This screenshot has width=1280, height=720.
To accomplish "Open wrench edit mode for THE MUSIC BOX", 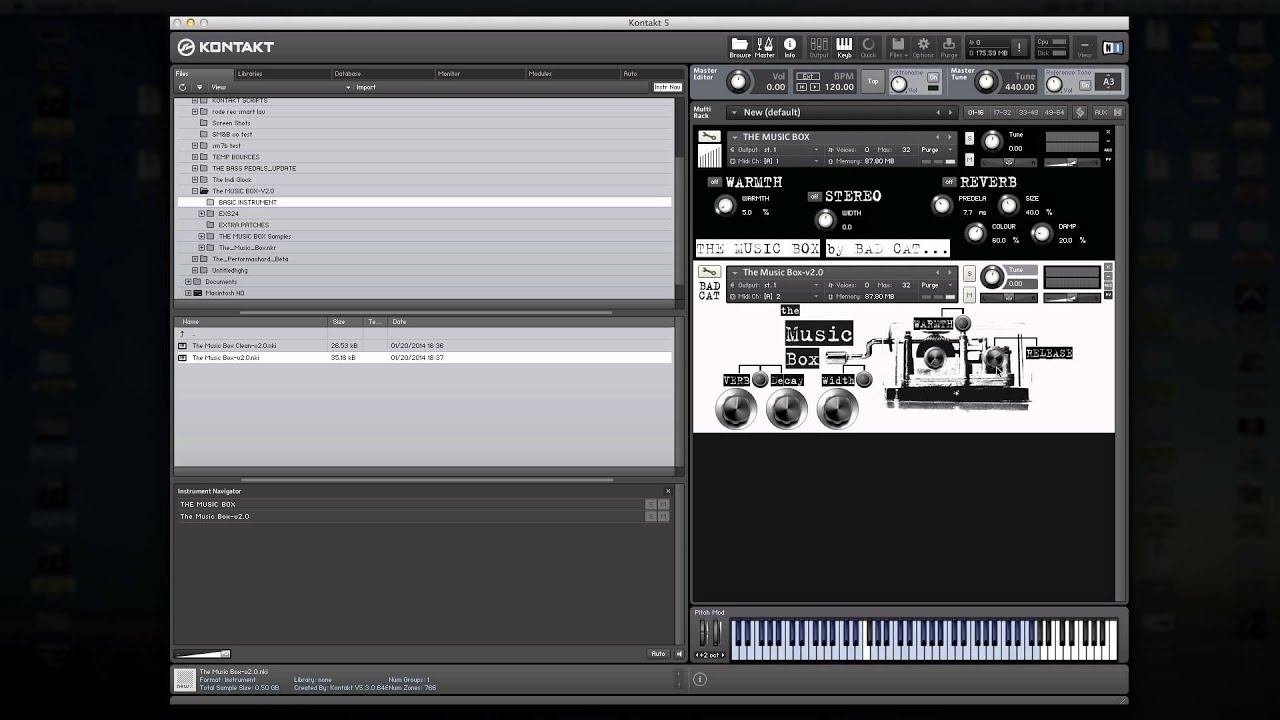I will tap(709, 137).
